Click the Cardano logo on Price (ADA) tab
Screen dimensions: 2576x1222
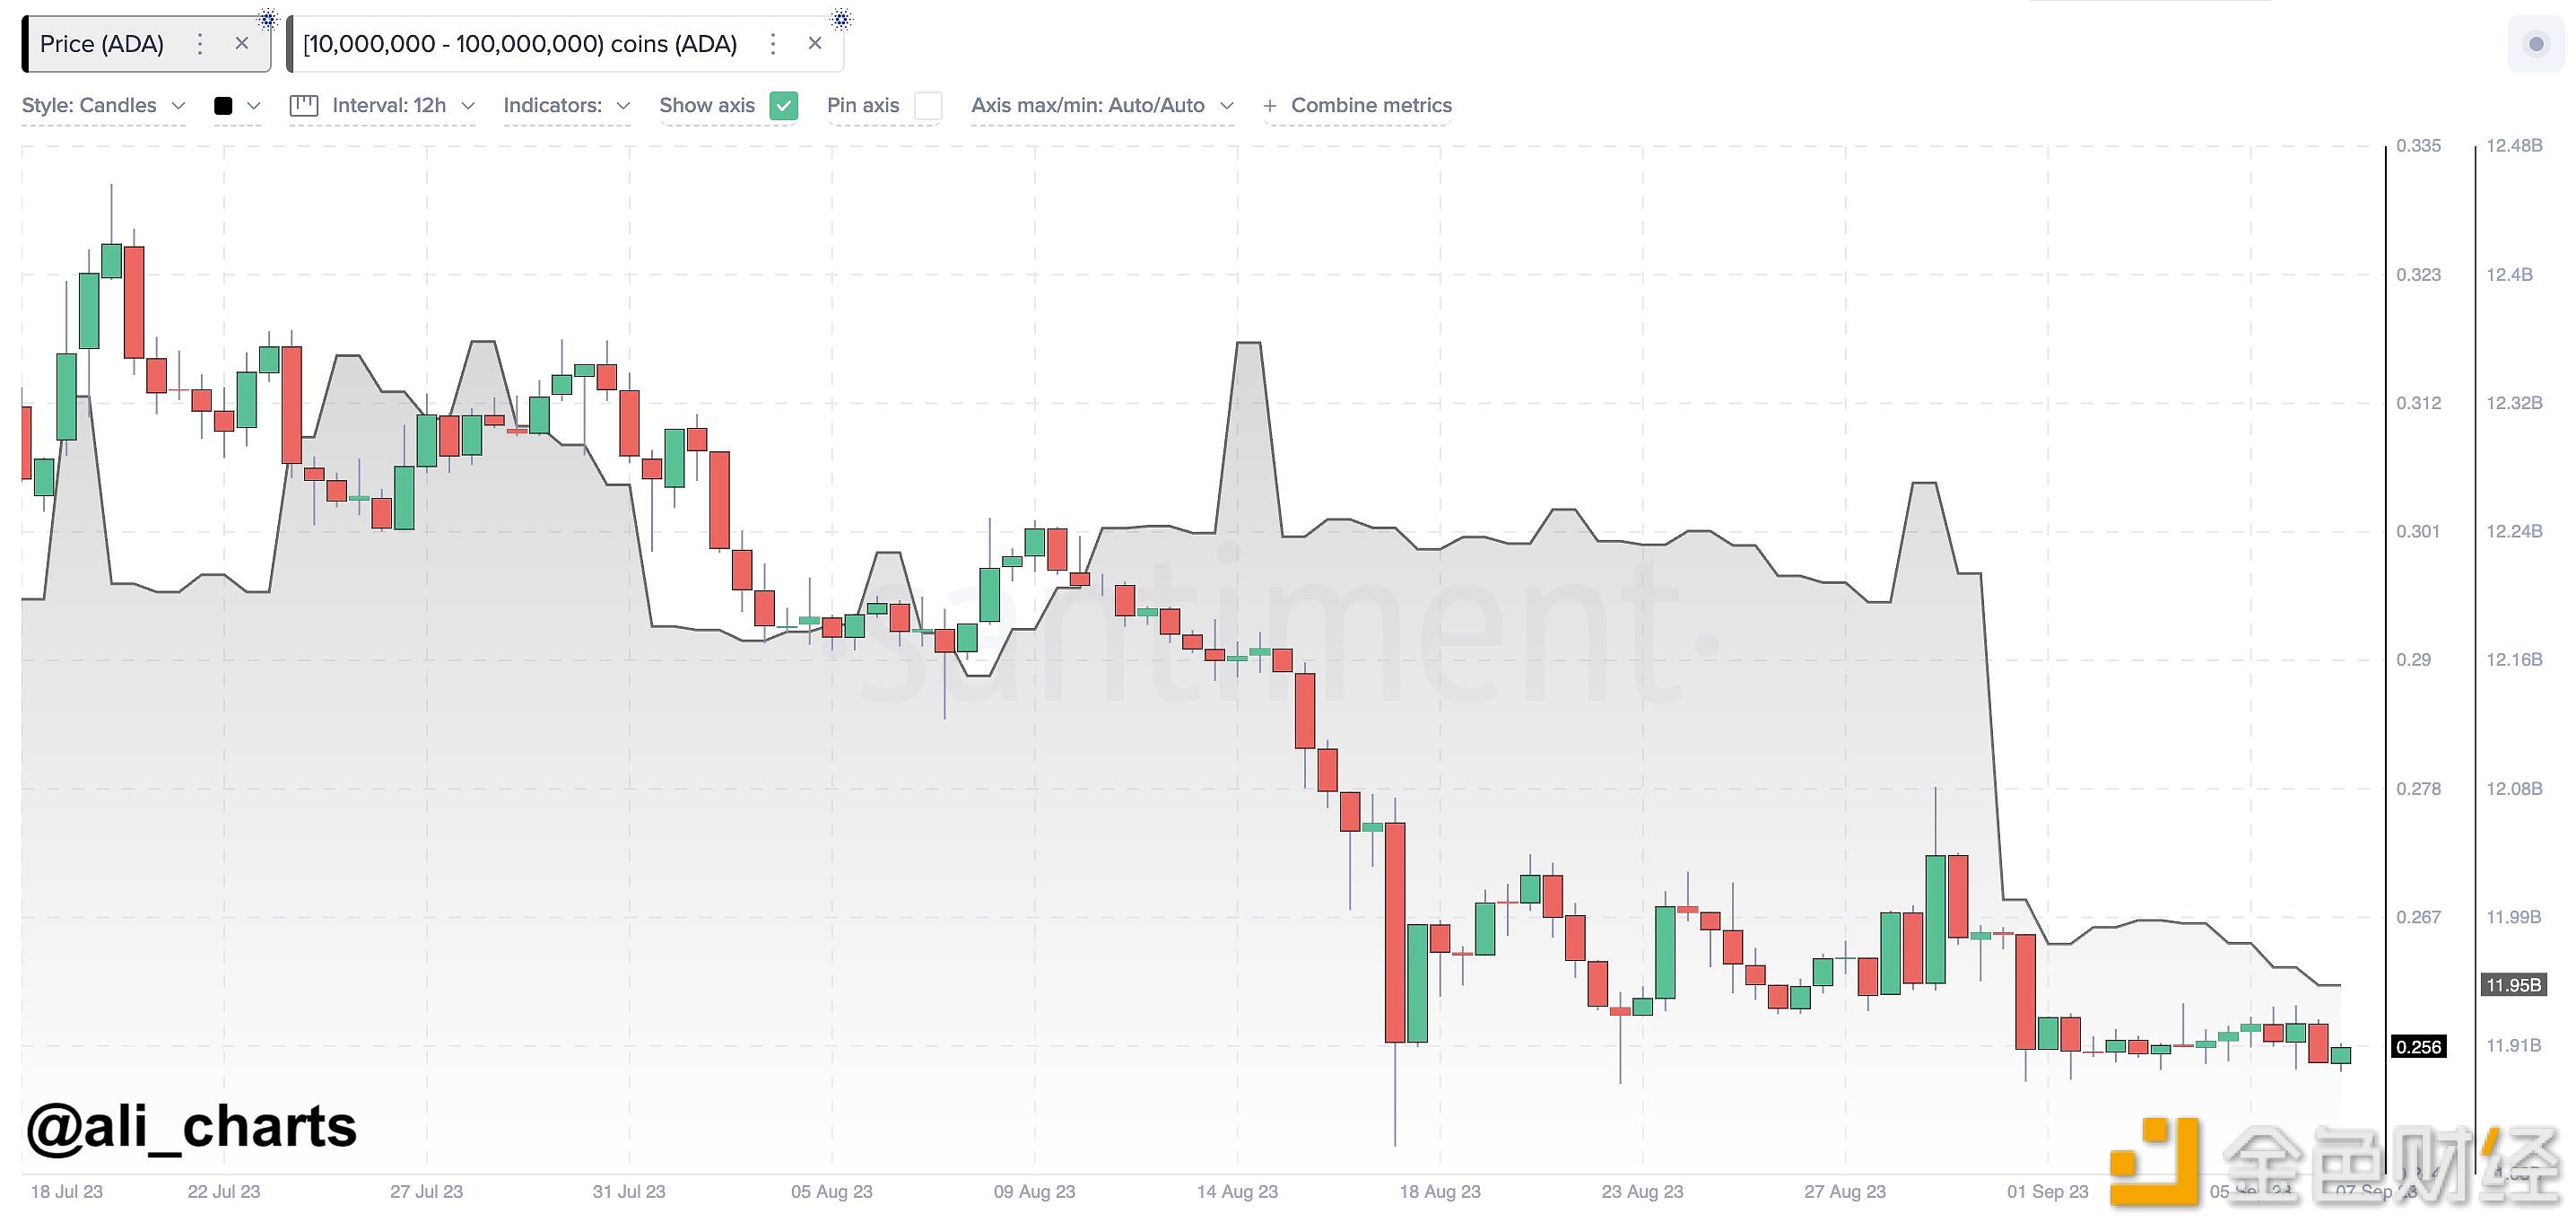click(267, 19)
